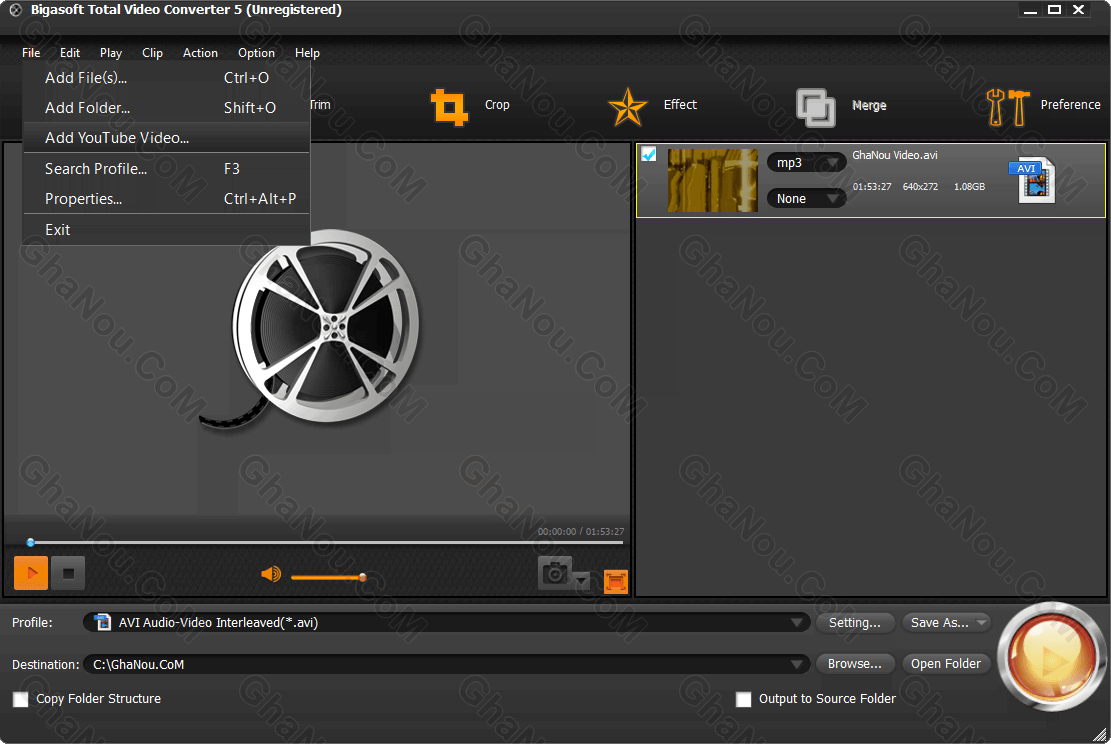Open the Save As arrow dropdown
1111x744 pixels.
981,623
